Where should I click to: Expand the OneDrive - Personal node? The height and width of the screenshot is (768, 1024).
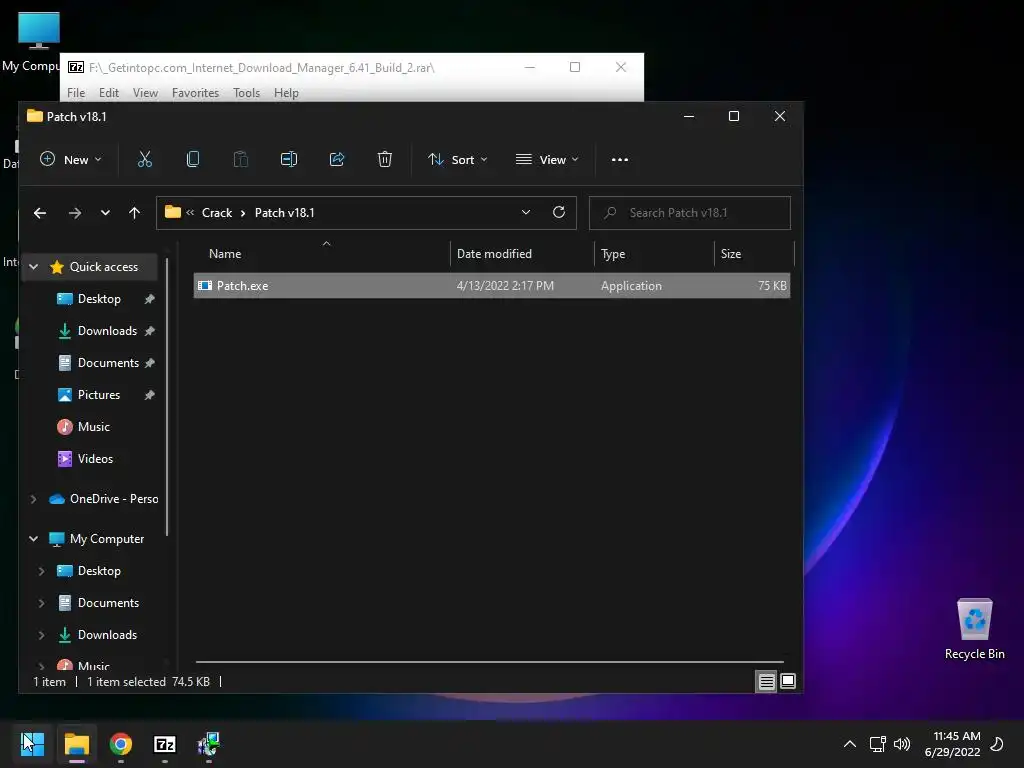pos(33,499)
